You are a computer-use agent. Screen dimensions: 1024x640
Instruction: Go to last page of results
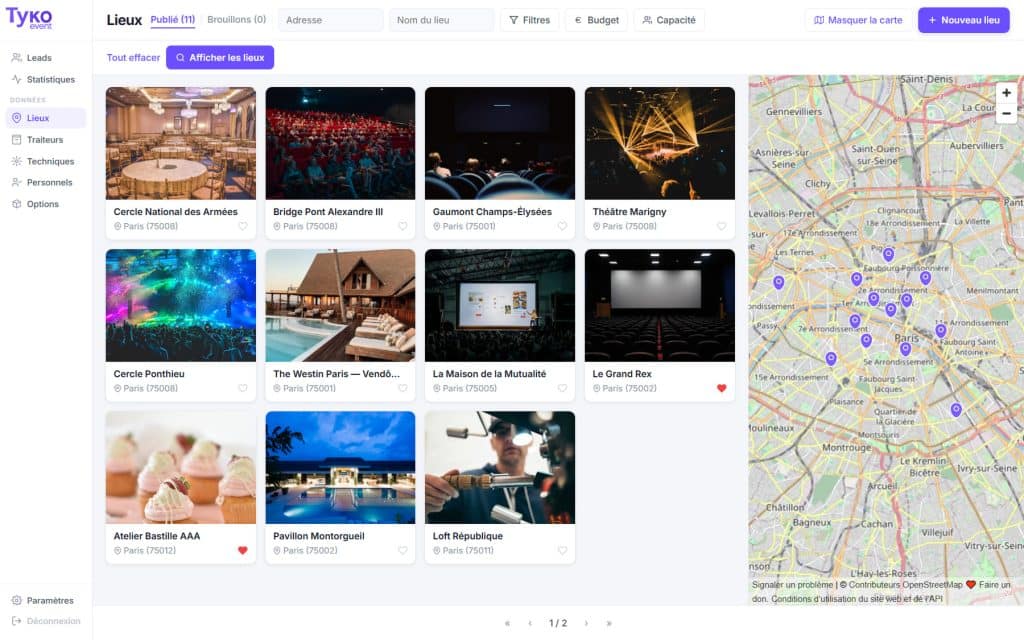coord(609,623)
